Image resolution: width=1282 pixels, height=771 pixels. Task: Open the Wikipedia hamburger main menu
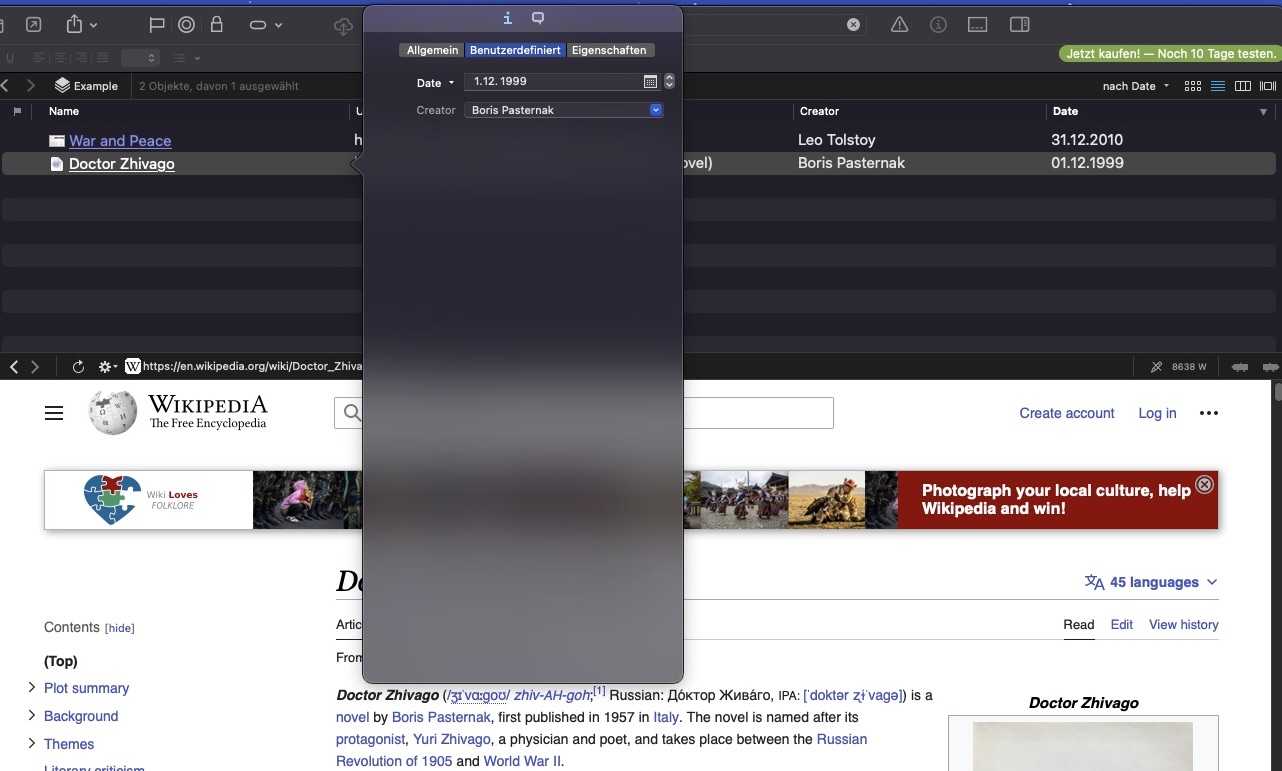54,413
